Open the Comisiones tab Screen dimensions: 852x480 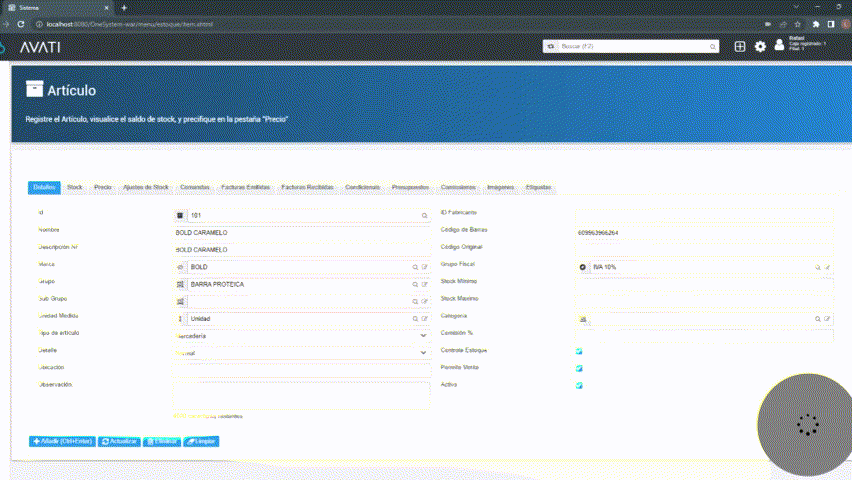click(x=458, y=188)
